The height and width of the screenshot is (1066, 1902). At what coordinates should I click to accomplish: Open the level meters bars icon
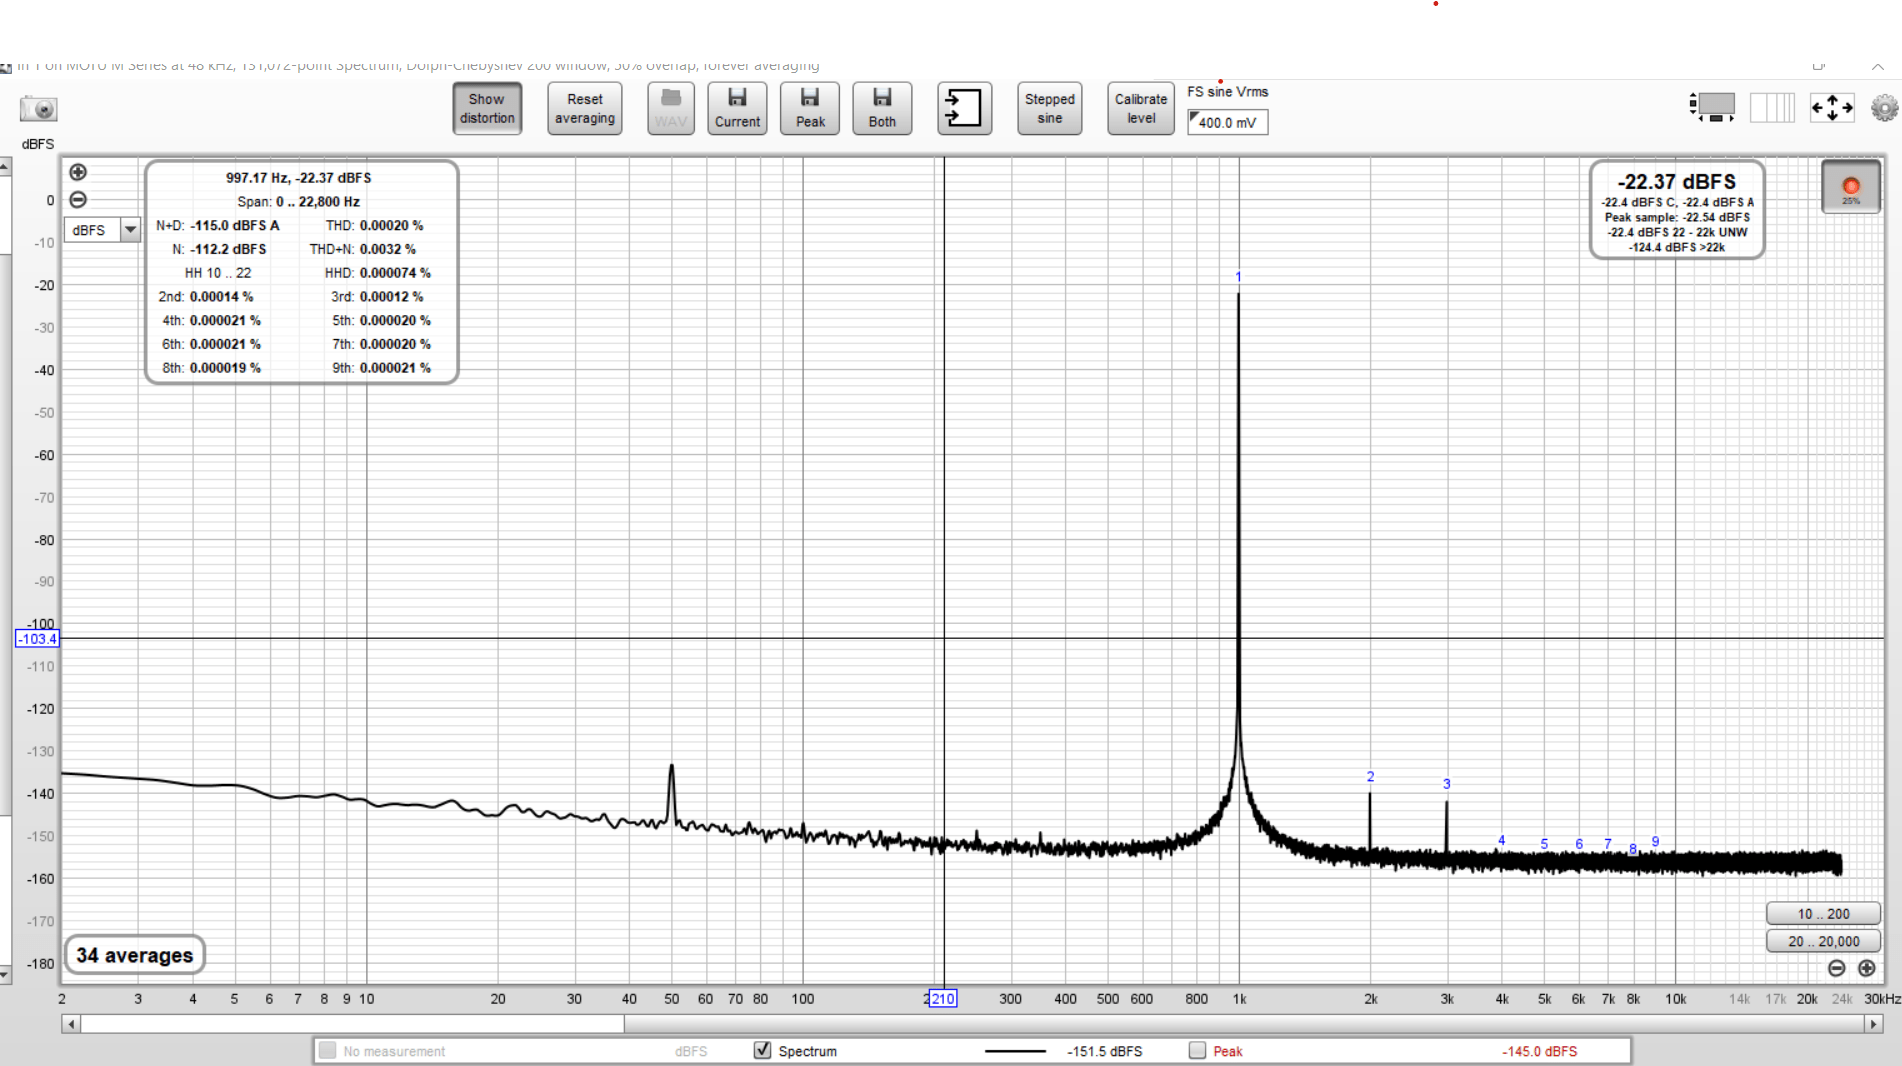click(x=1772, y=107)
